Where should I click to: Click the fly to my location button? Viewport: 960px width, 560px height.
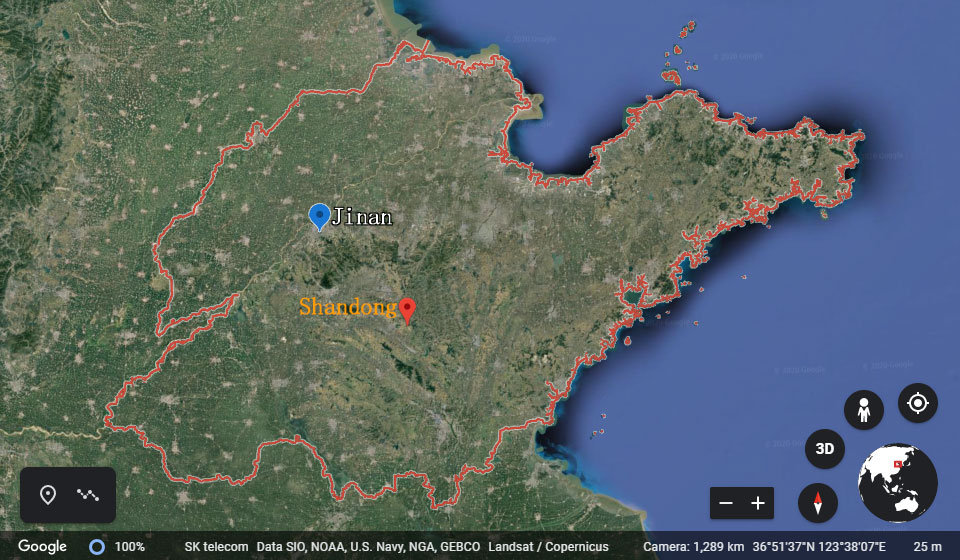pyautogui.click(x=918, y=403)
